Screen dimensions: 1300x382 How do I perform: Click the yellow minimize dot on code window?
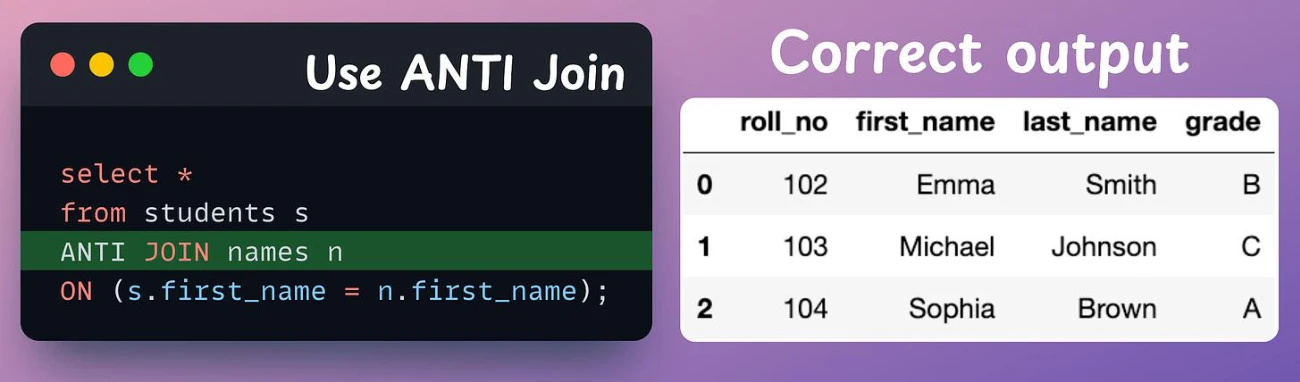102,65
